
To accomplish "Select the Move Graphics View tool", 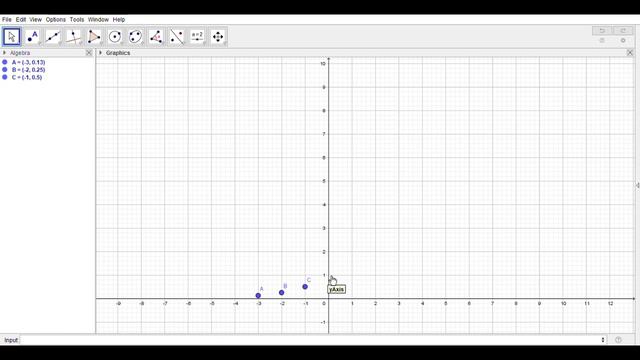I will point(218,37).
